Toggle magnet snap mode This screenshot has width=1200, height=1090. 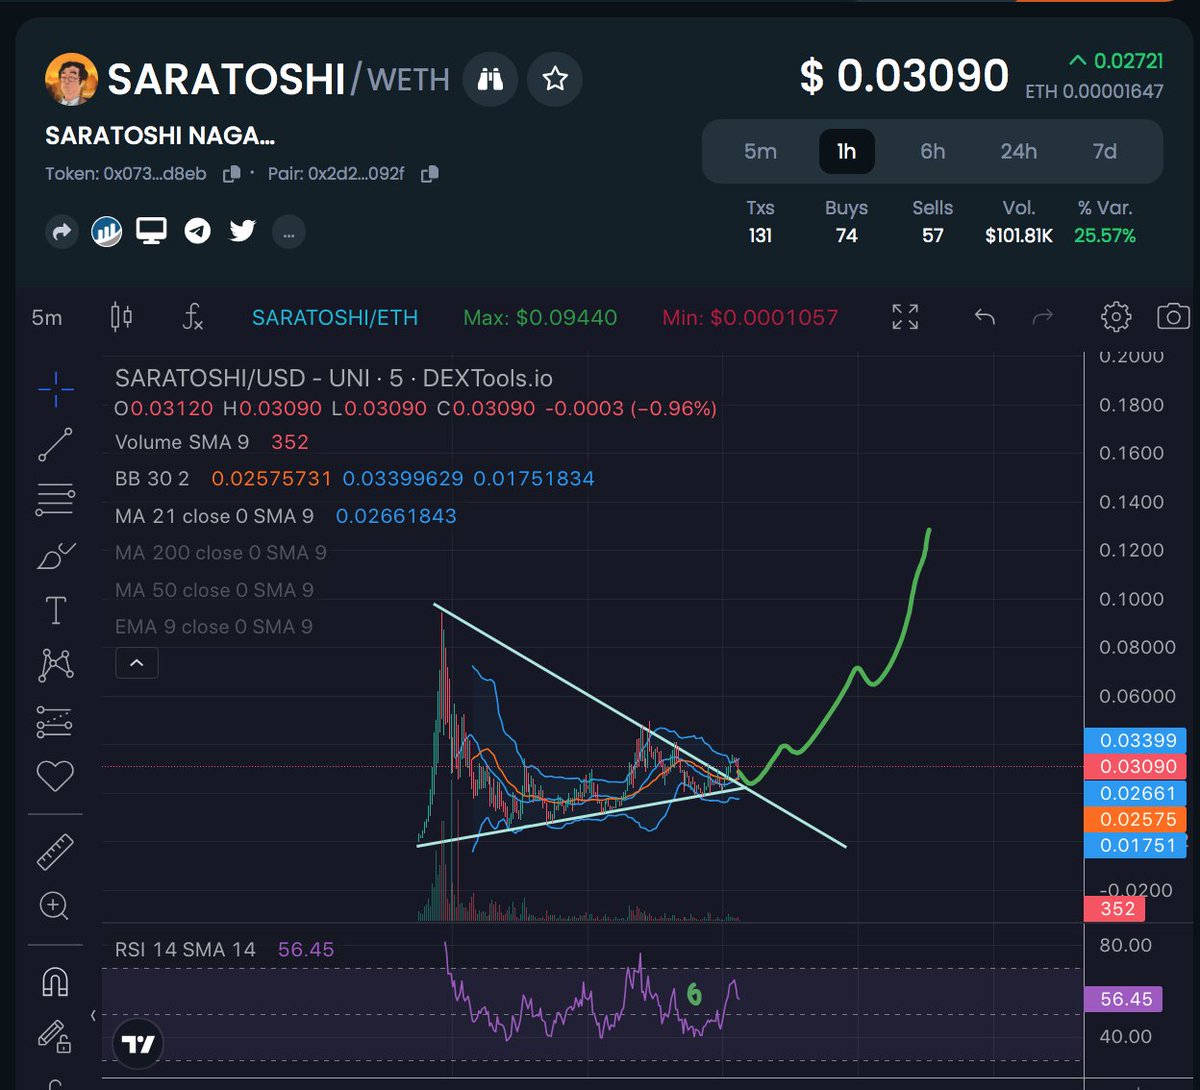pos(55,982)
